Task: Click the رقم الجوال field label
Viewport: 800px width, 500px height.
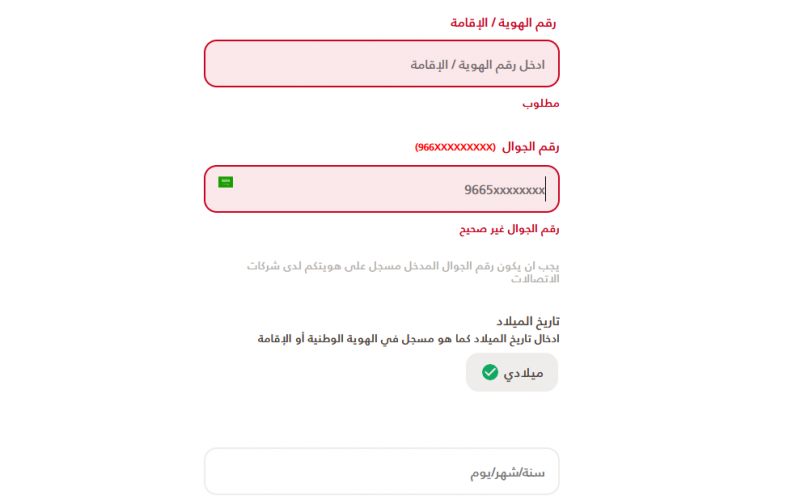Action: [x=531, y=147]
